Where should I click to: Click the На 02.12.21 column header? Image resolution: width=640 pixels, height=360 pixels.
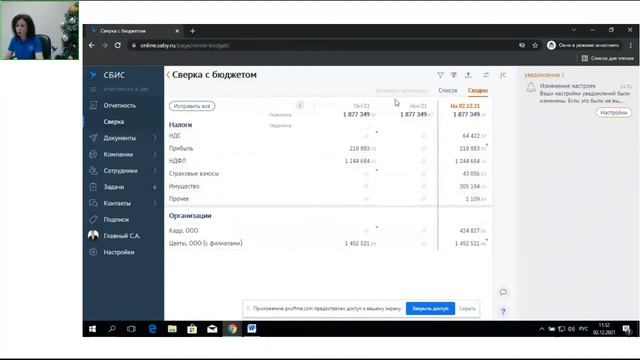tap(465, 106)
